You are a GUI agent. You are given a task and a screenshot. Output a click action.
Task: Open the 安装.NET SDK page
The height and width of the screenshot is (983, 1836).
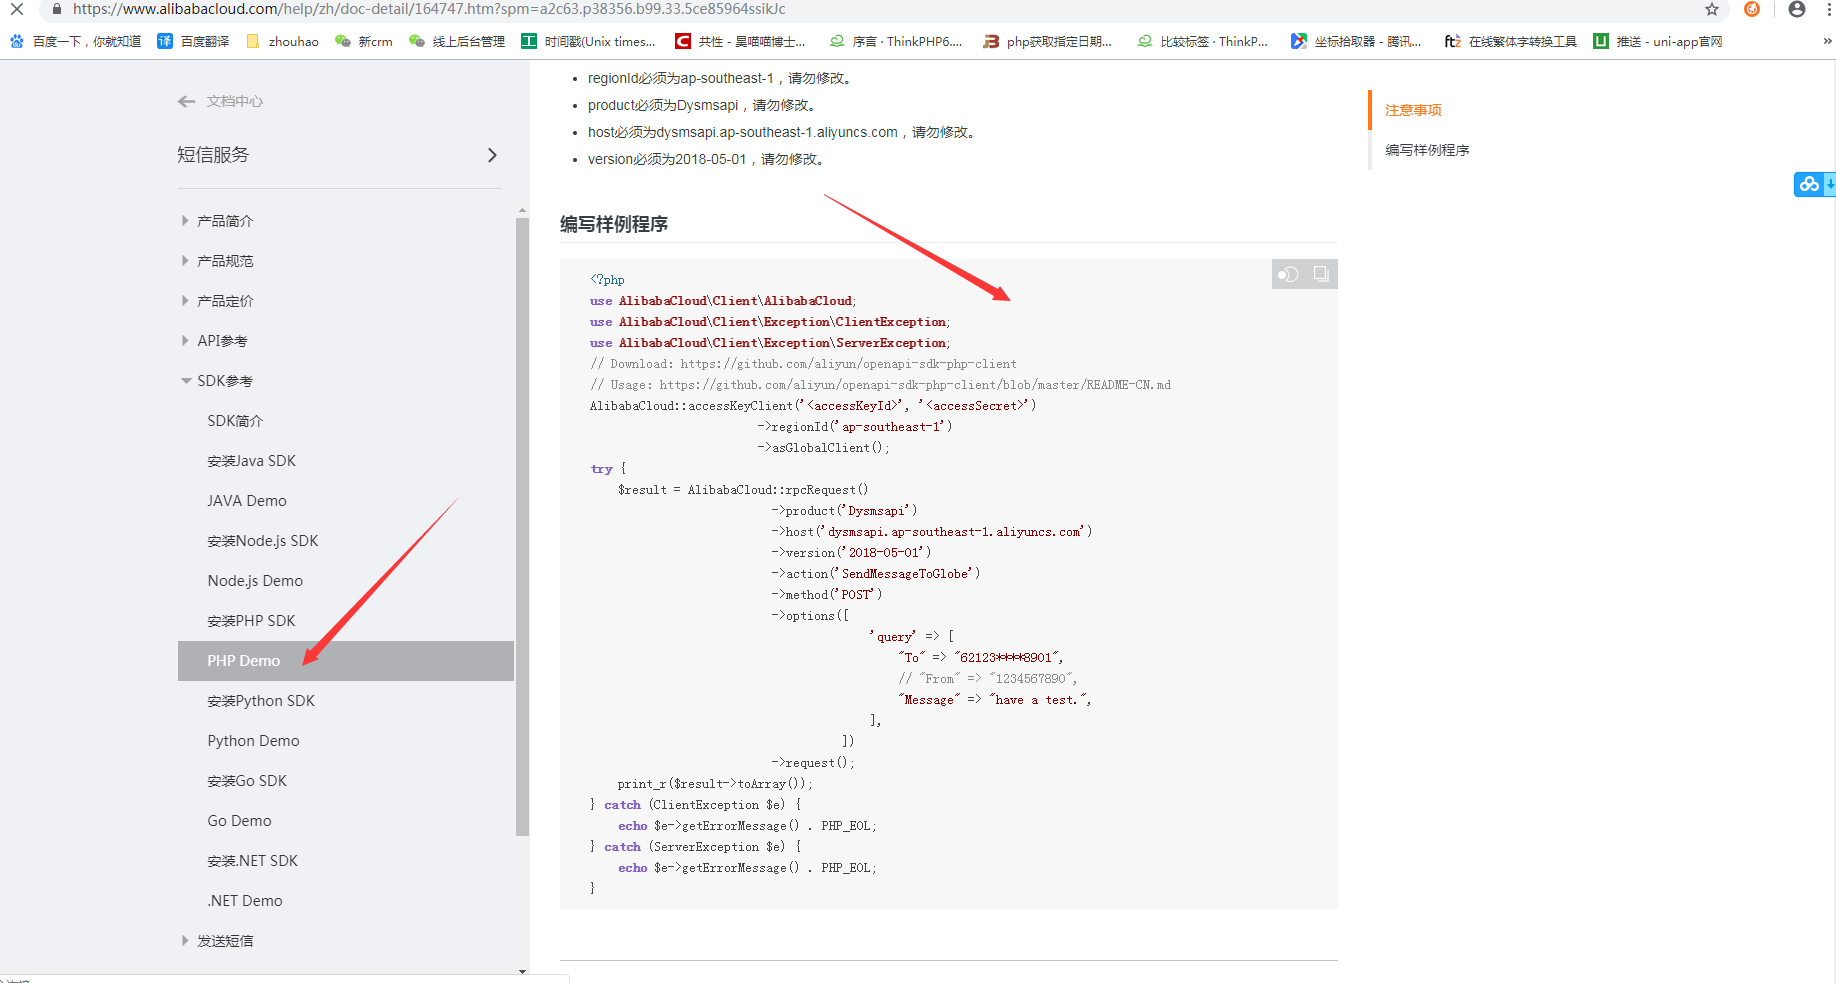click(x=252, y=861)
